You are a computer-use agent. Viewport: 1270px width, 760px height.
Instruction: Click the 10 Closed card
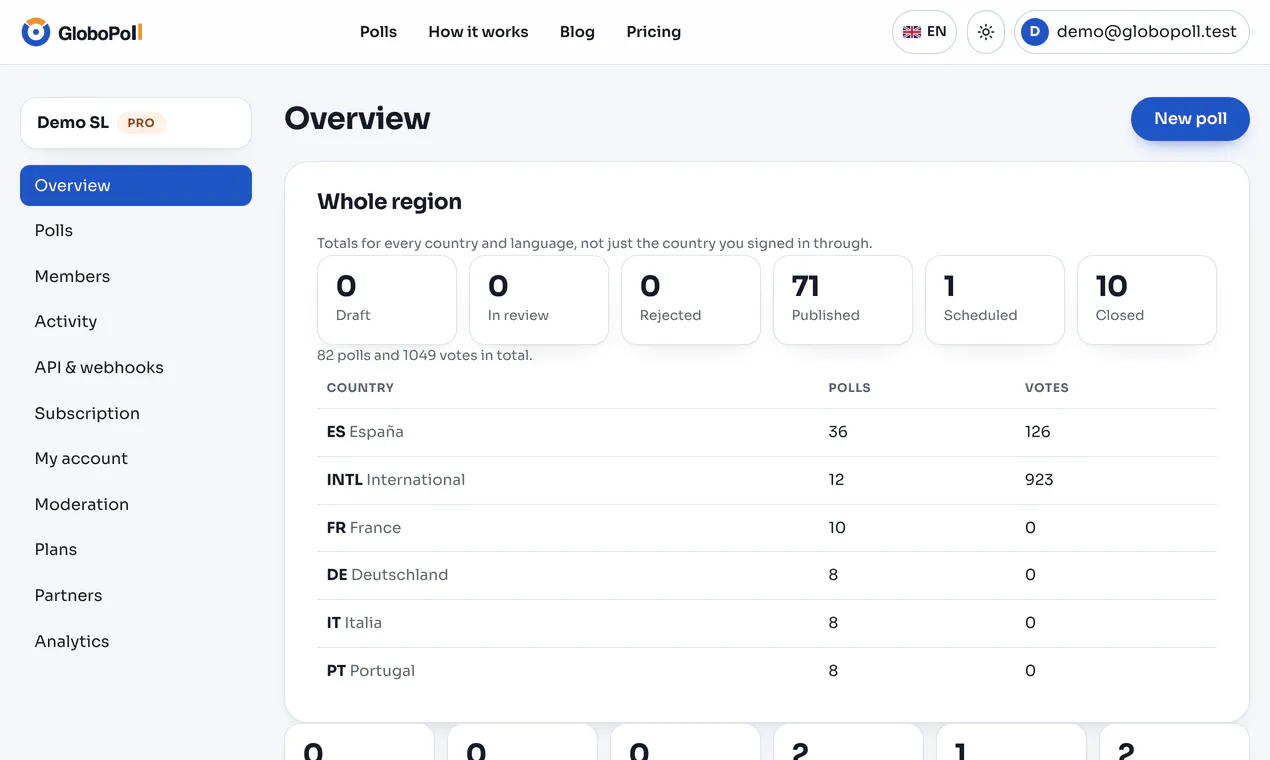click(x=1147, y=300)
